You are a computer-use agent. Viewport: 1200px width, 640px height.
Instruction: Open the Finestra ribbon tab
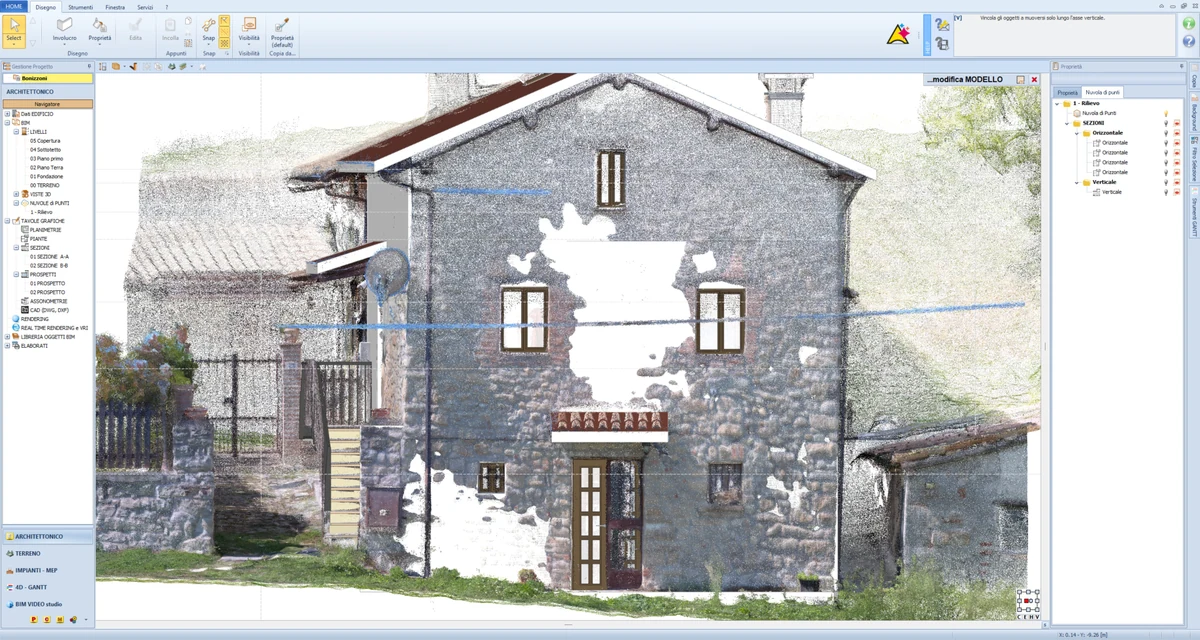pyautogui.click(x=115, y=7)
